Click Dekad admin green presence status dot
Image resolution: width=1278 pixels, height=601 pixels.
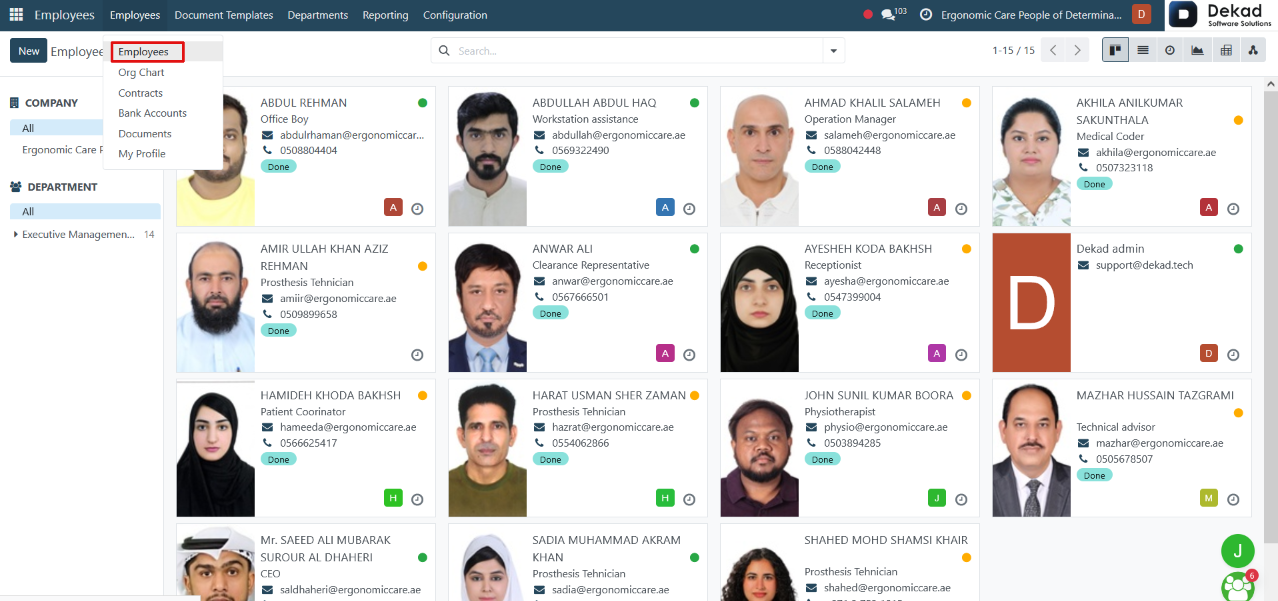[1238, 249]
